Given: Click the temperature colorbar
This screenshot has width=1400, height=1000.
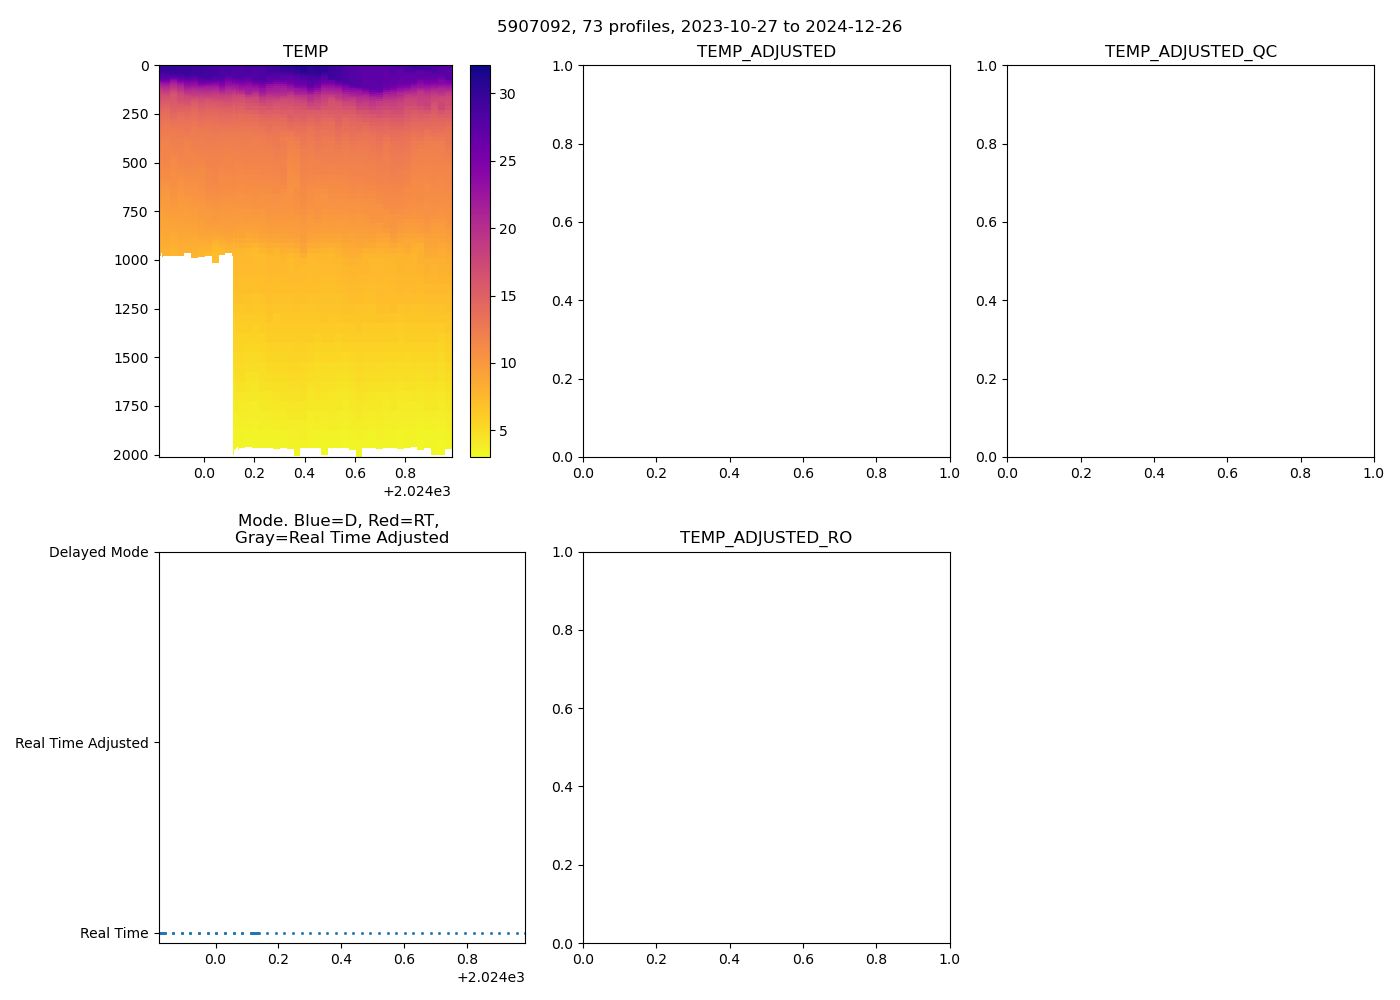Looking at the screenshot, I should [480, 260].
